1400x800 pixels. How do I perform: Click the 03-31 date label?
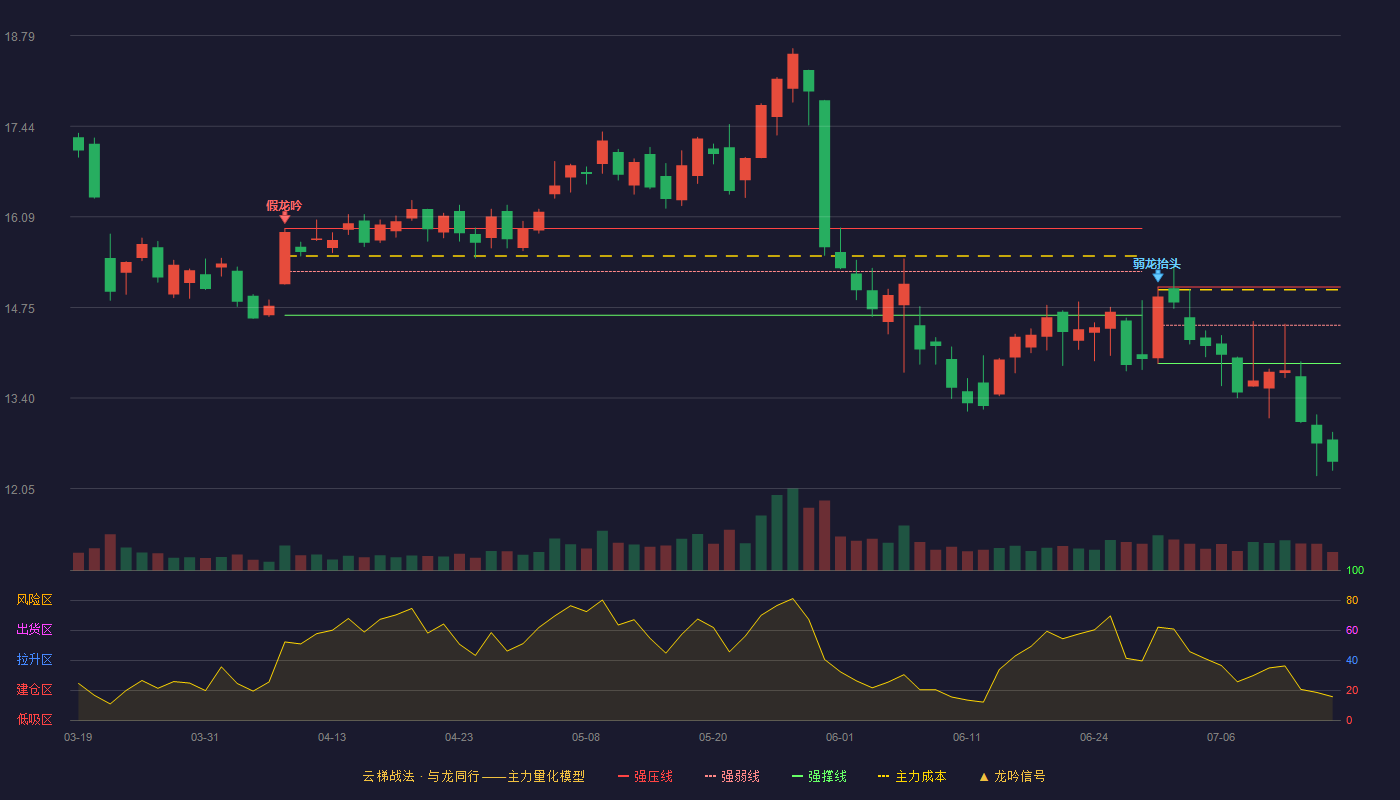pyautogui.click(x=205, y=737)
